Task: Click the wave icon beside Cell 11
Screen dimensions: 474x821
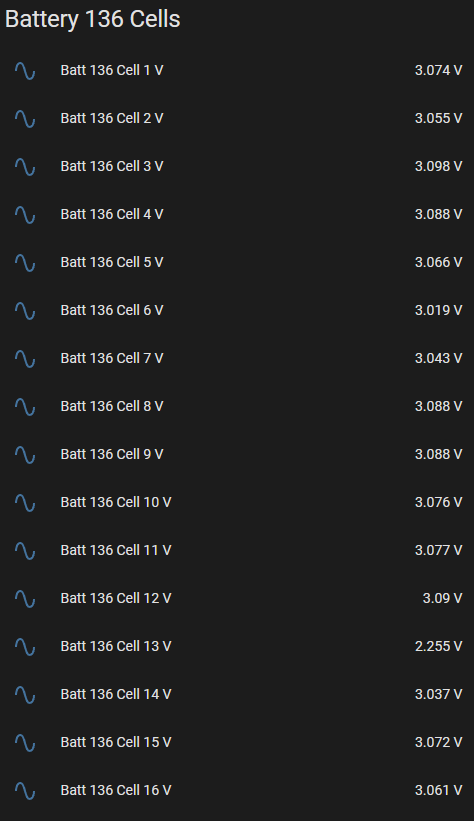Action: (x=25, y=550)
